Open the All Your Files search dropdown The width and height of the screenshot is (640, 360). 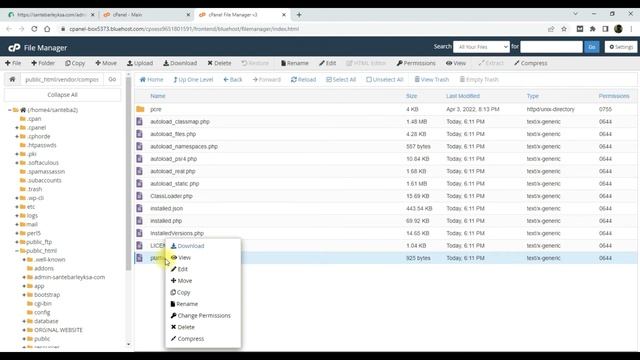click(481, 47)
